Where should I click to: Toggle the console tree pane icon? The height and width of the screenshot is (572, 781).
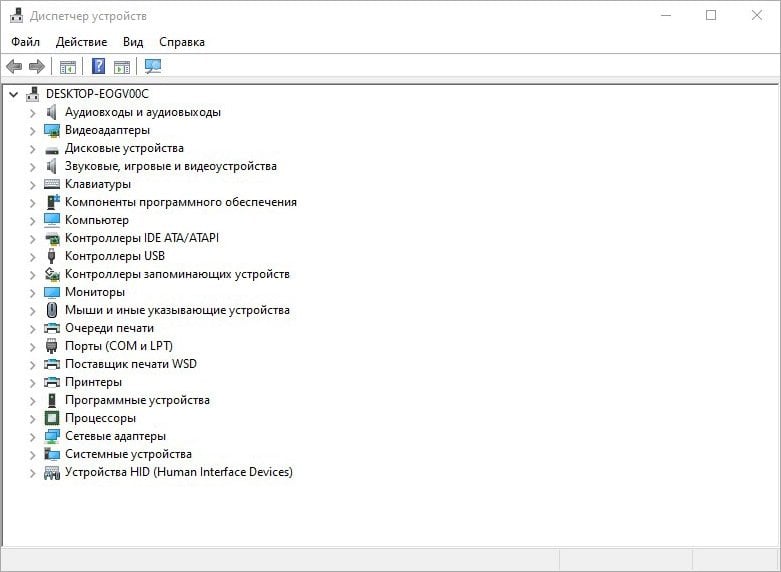click(68, 67)
